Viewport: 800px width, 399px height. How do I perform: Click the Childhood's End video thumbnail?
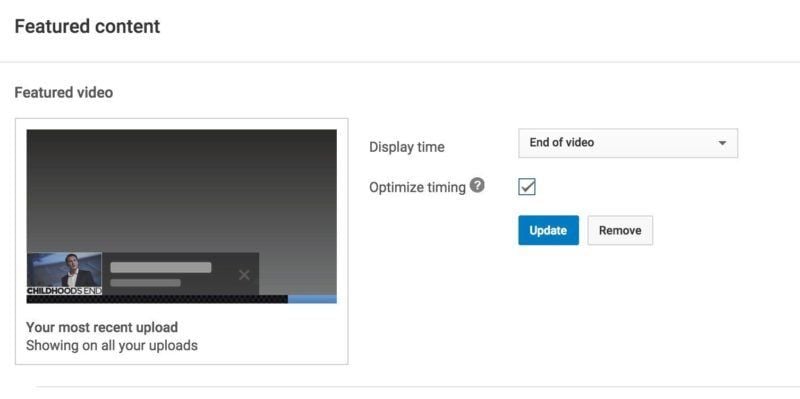coord(64,273)
